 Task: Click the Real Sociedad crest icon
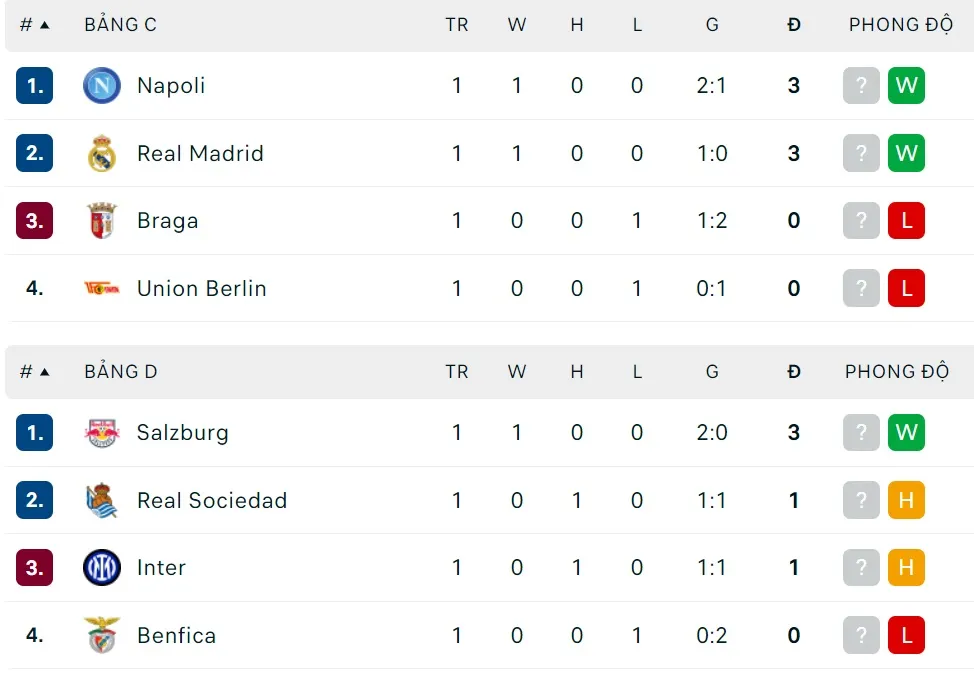(102, 501)
